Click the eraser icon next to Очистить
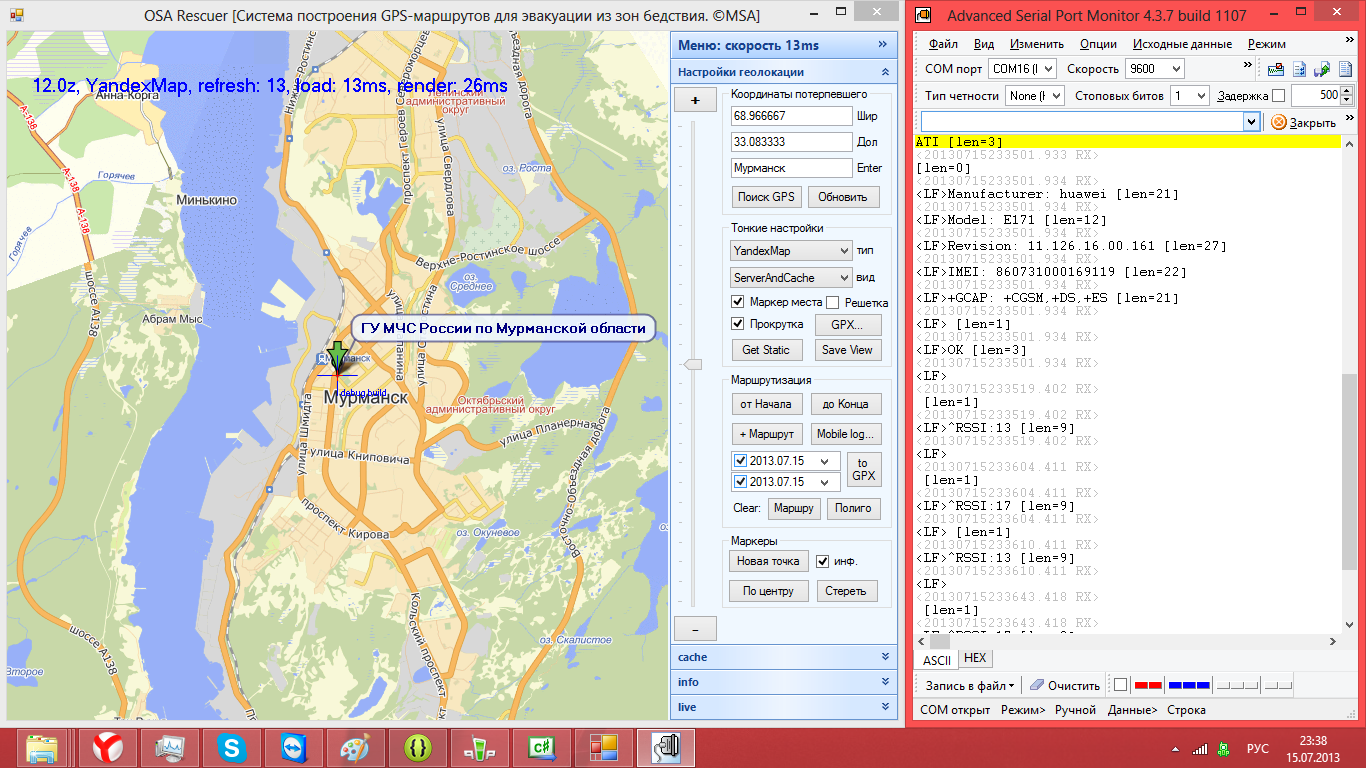The image size is (1366, 768). pyautogui.click(x=1037, y=685)
